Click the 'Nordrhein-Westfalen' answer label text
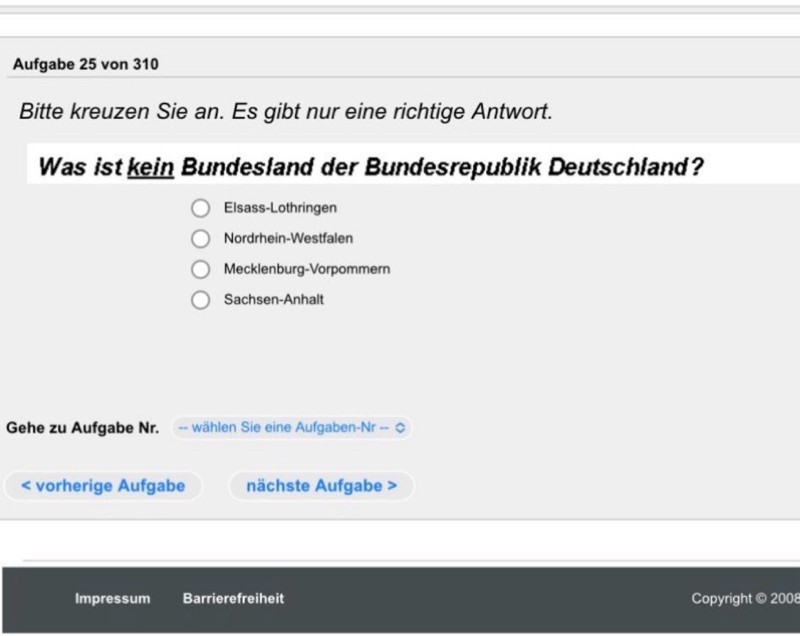 288,239
